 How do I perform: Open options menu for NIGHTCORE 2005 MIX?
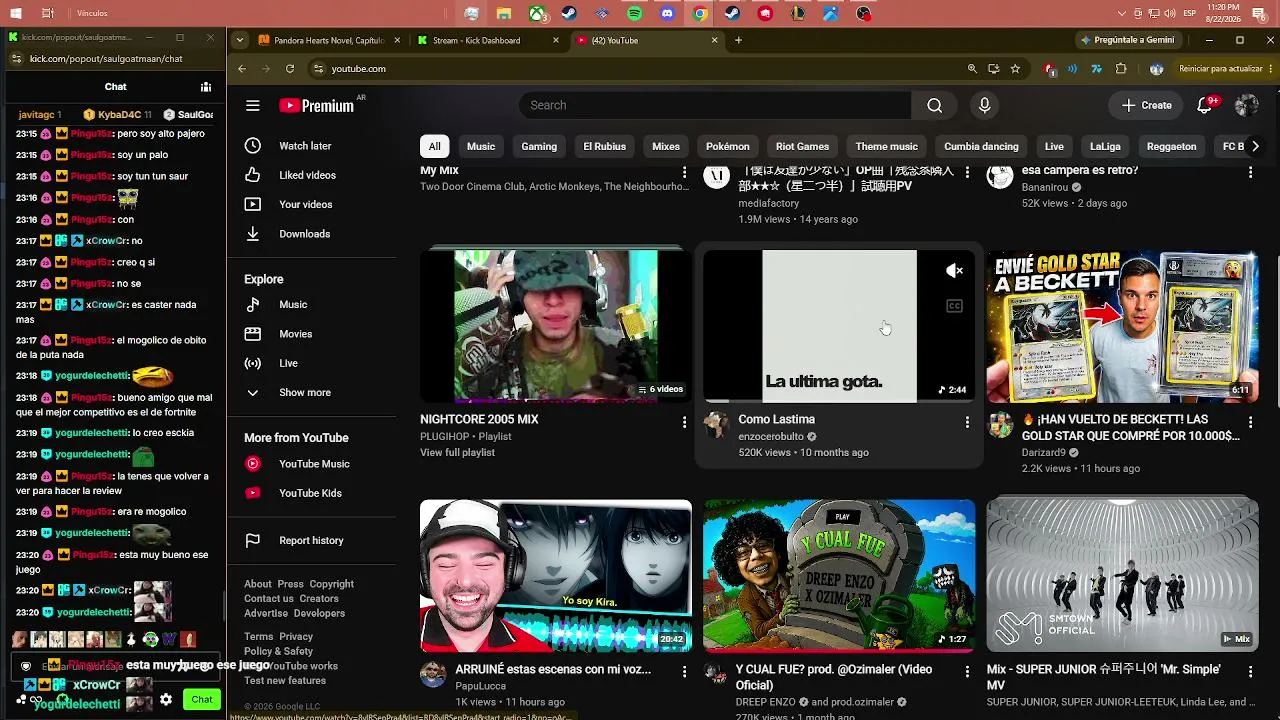click(x=684, y=423)
